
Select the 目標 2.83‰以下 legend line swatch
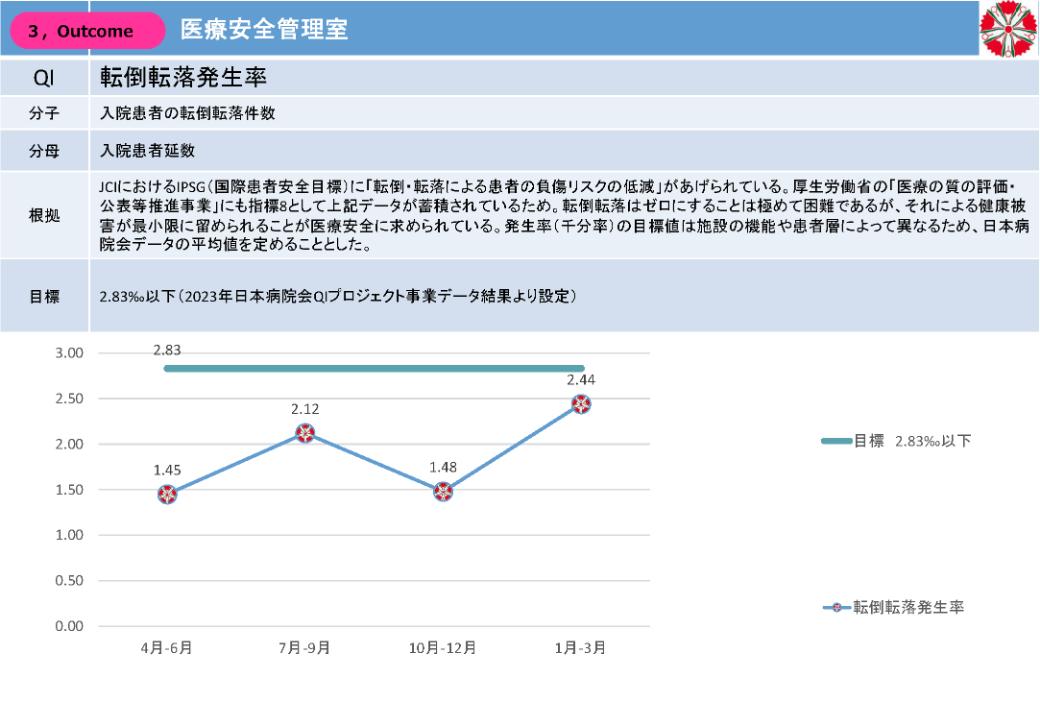(x=835, y=440)
